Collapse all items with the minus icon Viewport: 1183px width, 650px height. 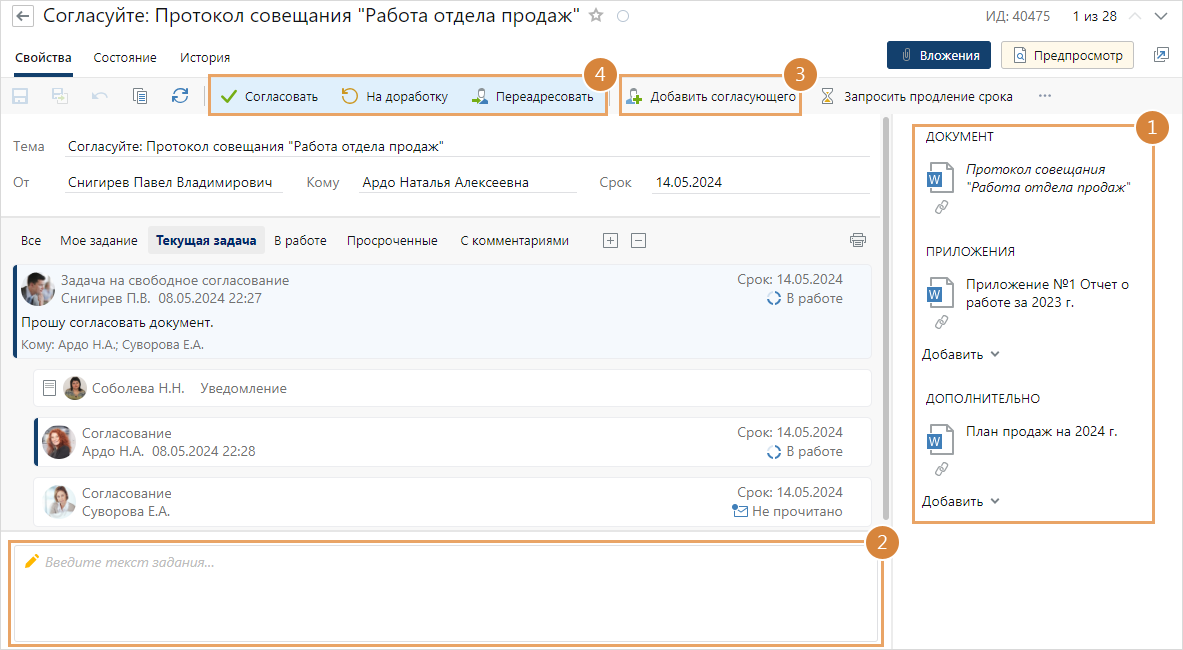click(639, 240)
